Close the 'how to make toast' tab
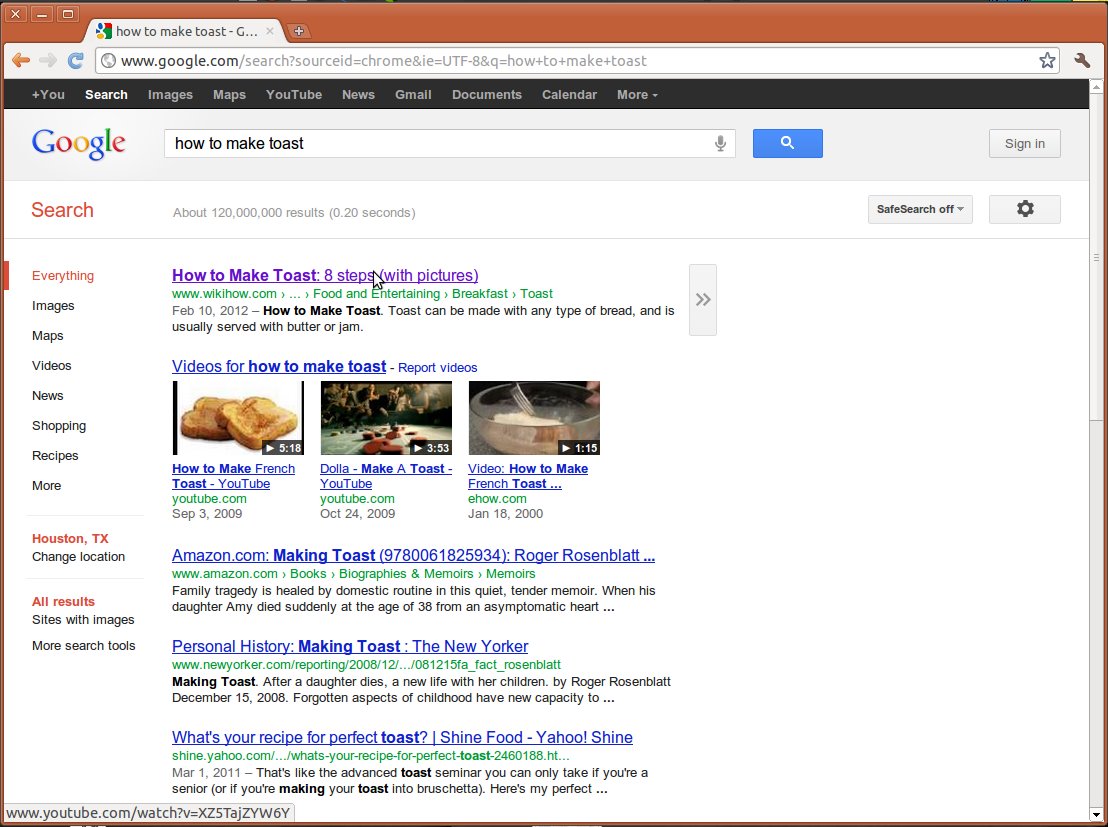This screenshot has width=1108, height=827. (269, 31)
